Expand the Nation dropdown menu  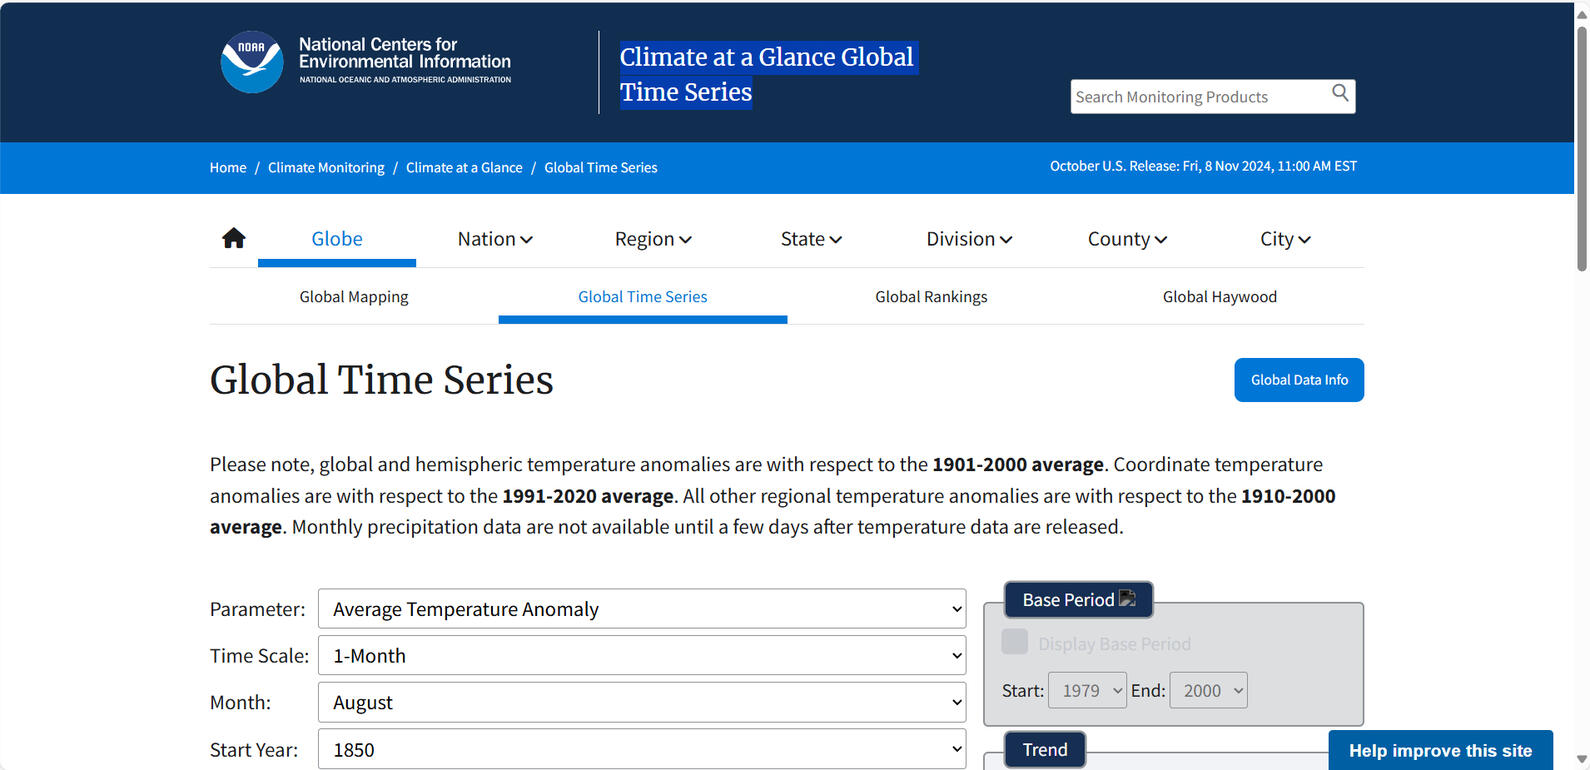pos(495,239)
